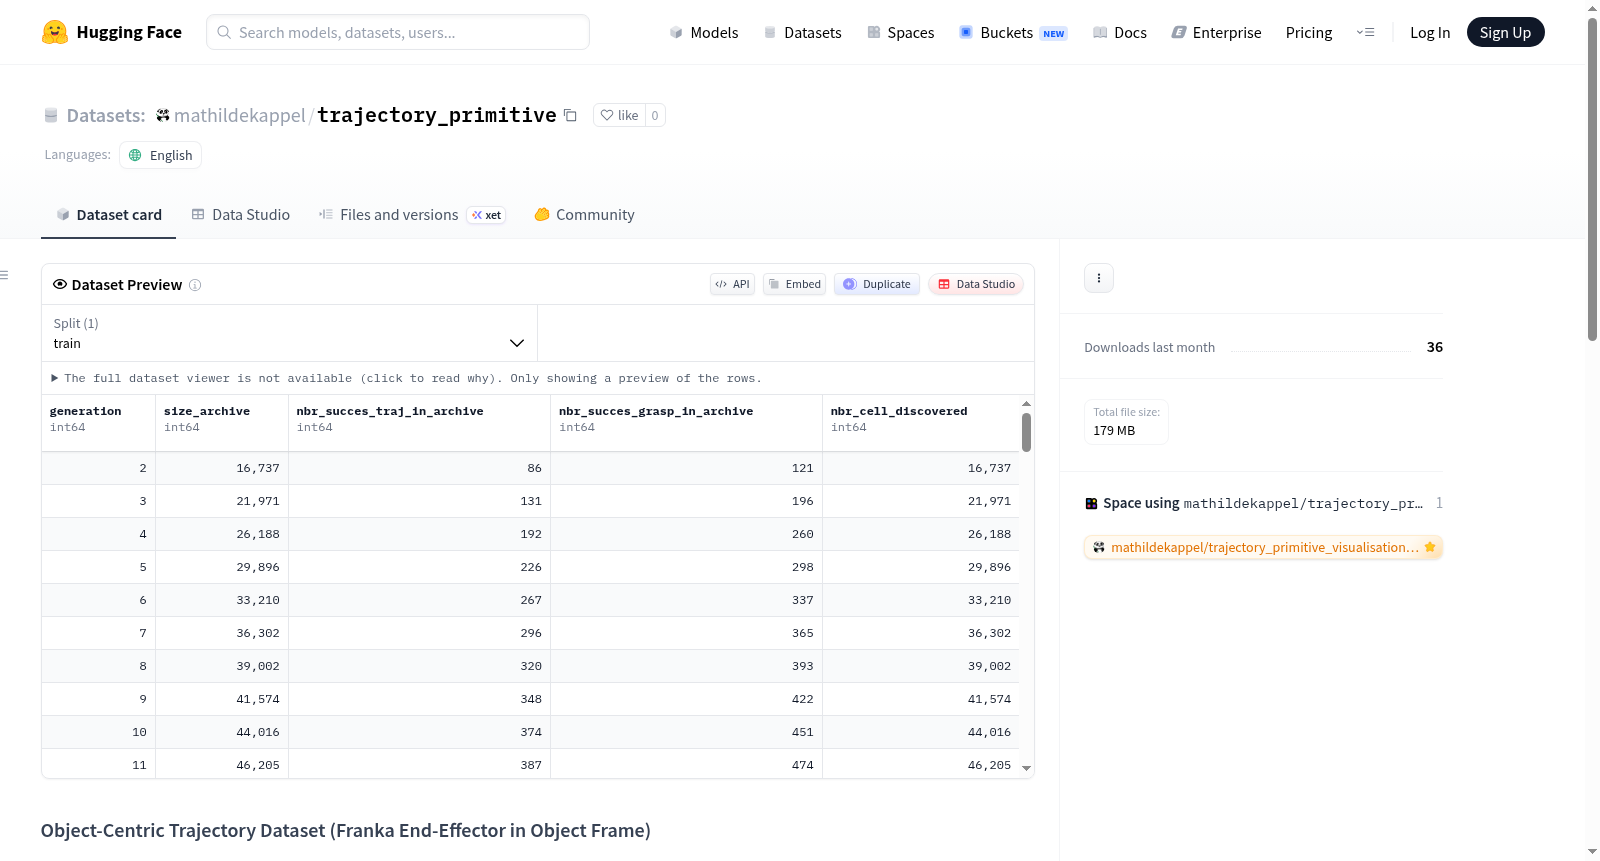1600x861 pixels.
Task: Open Buckets in the navigation
Action: click(1013, 32)
